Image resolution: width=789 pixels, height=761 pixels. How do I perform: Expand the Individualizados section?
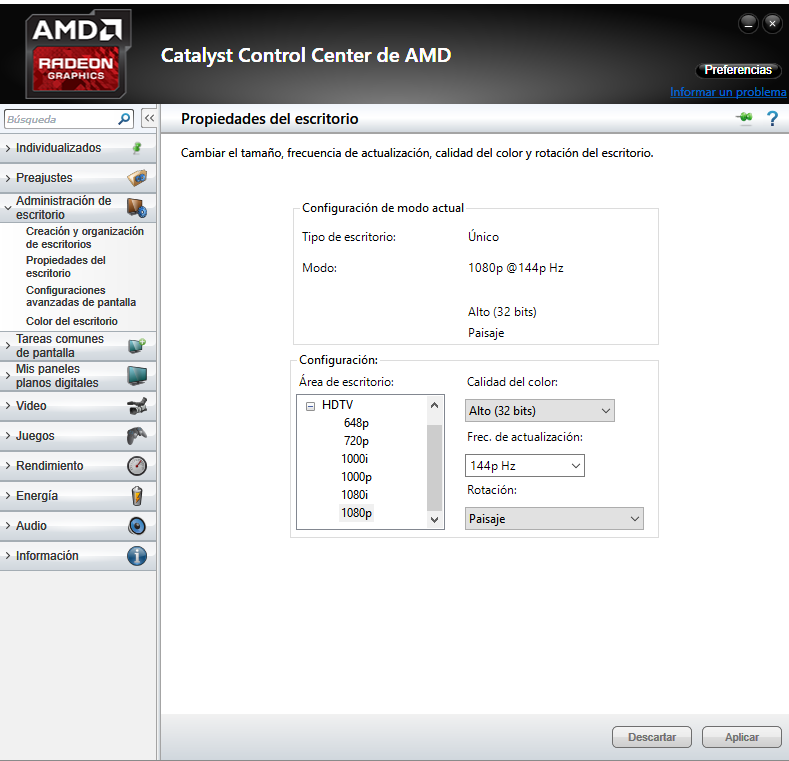8,148
